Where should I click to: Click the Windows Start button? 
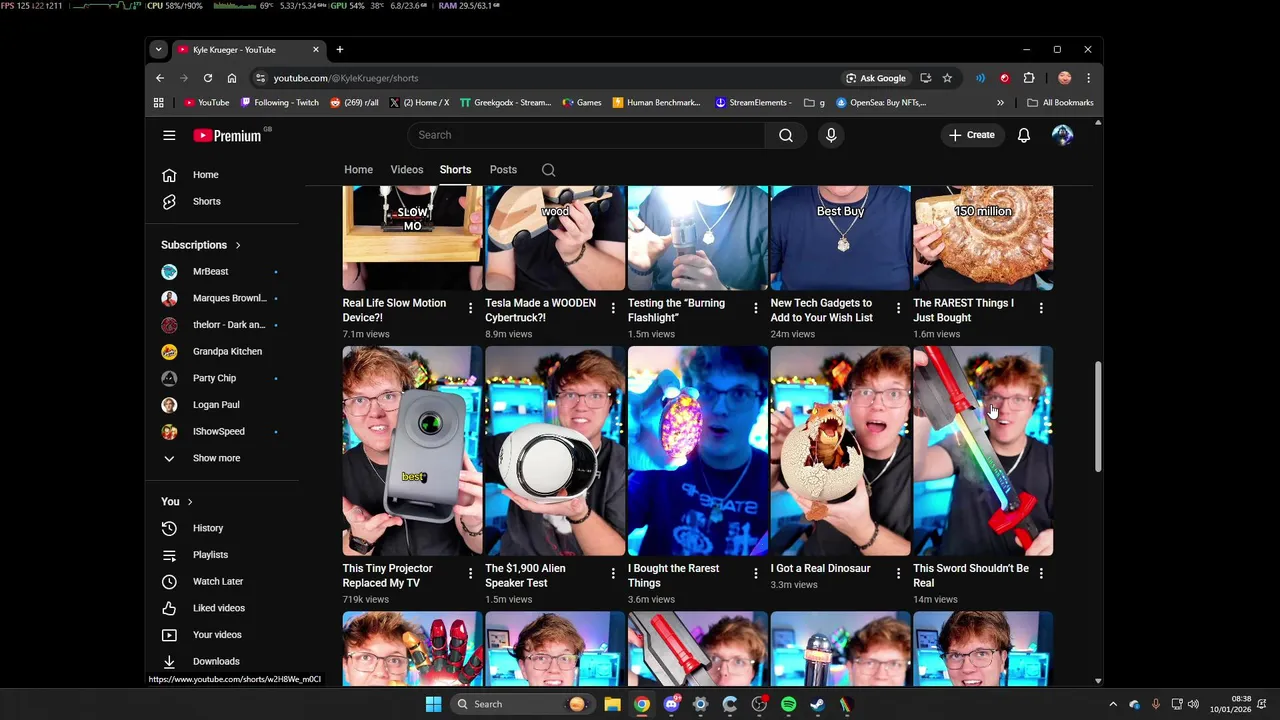click(x=433, y=704)
